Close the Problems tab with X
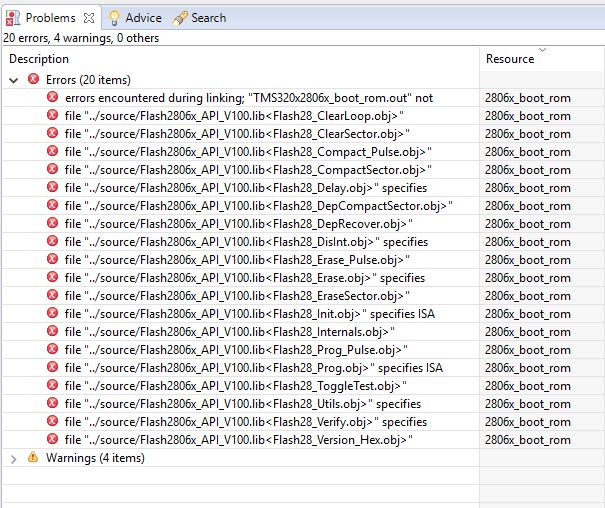This screenshot has height=508, width=605. click(x=89, y=18)
